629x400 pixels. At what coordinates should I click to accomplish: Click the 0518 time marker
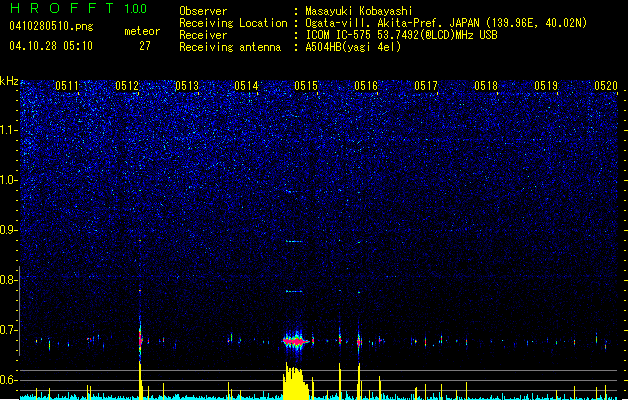tap(486, 86)
